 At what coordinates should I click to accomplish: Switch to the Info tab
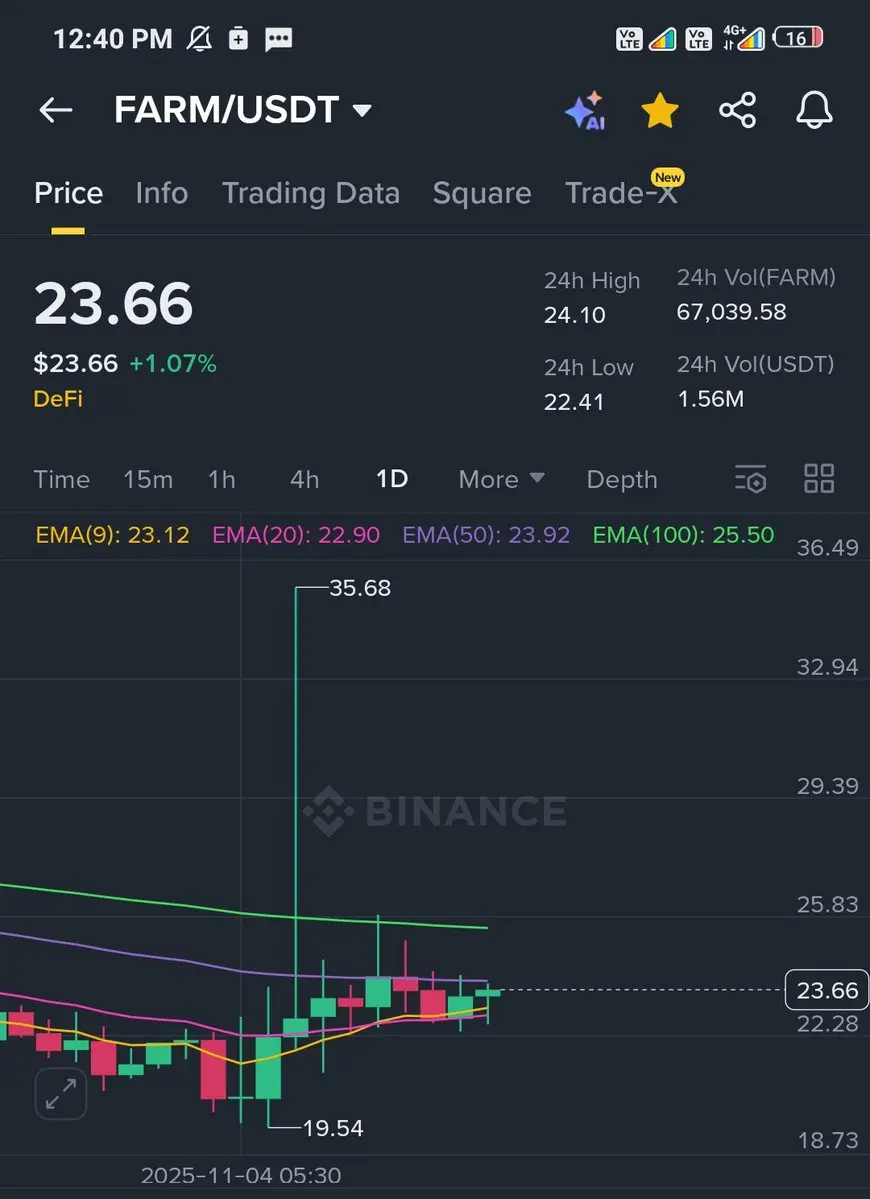point(161,193)
